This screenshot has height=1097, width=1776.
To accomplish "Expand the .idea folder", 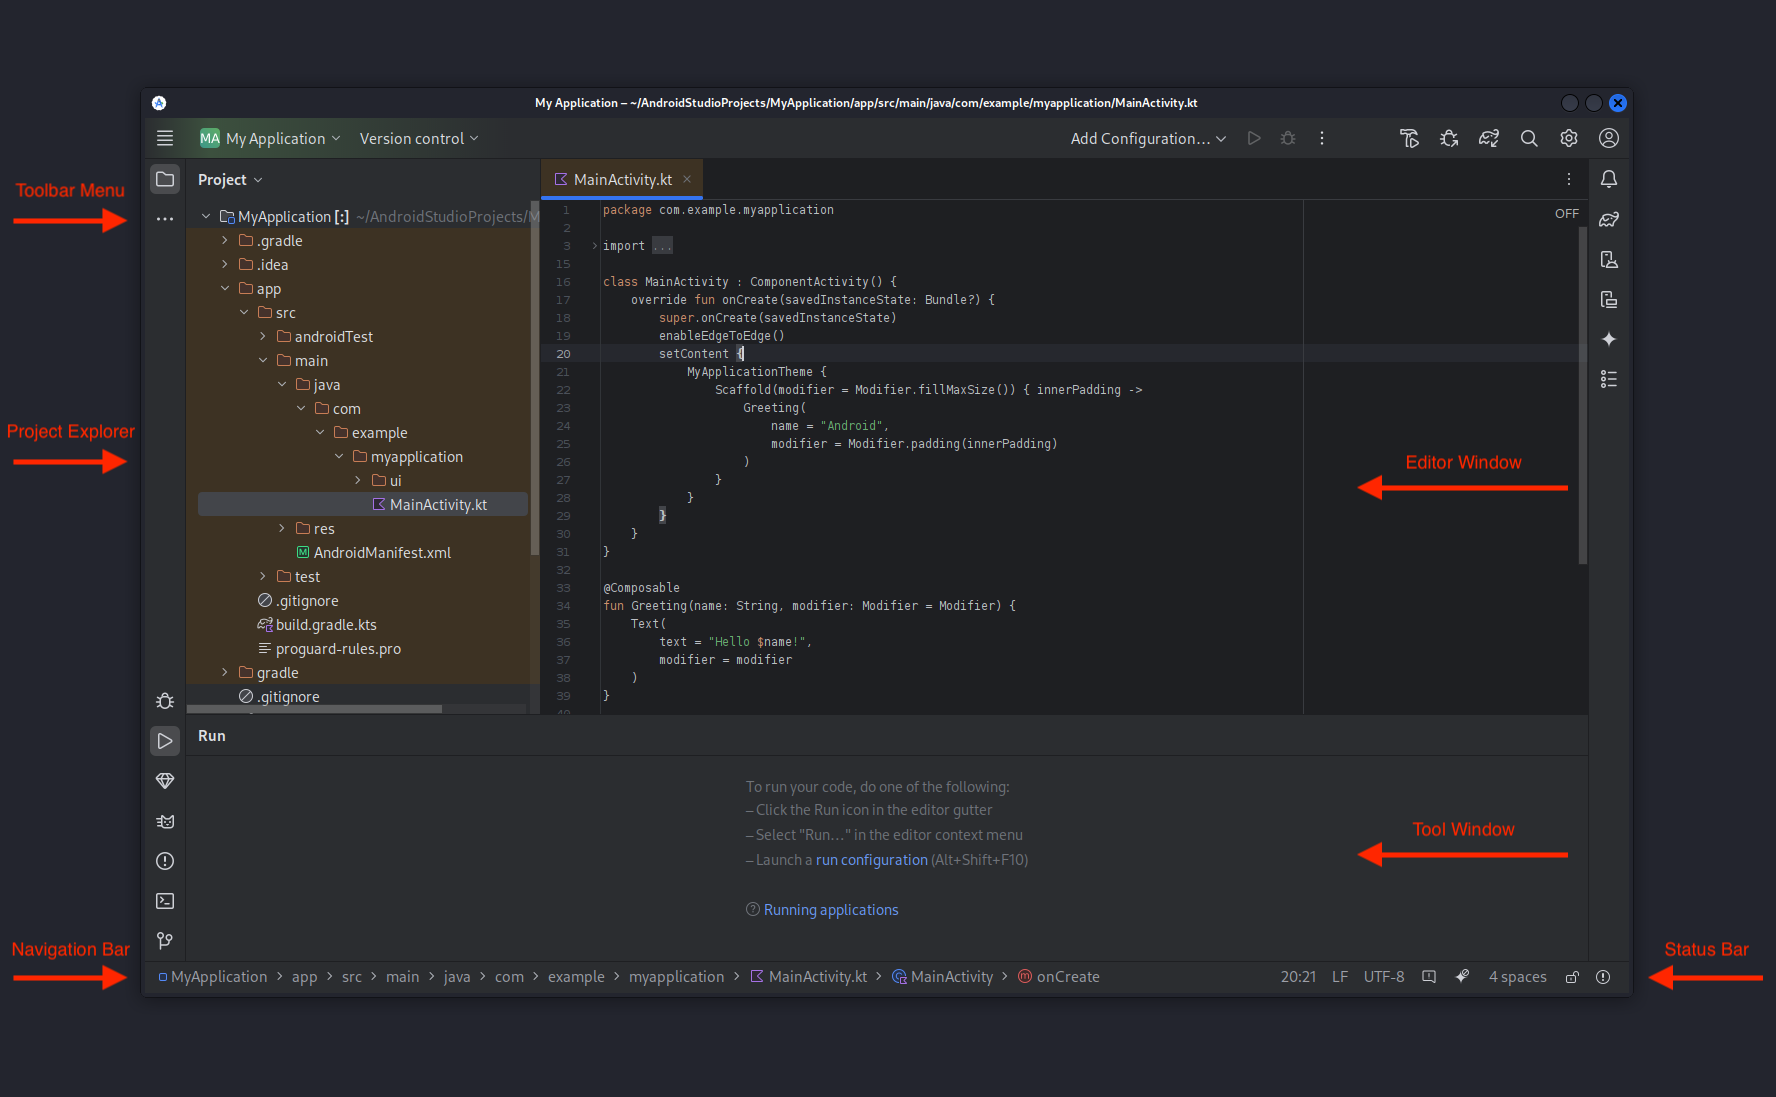I will pos(225,264).
